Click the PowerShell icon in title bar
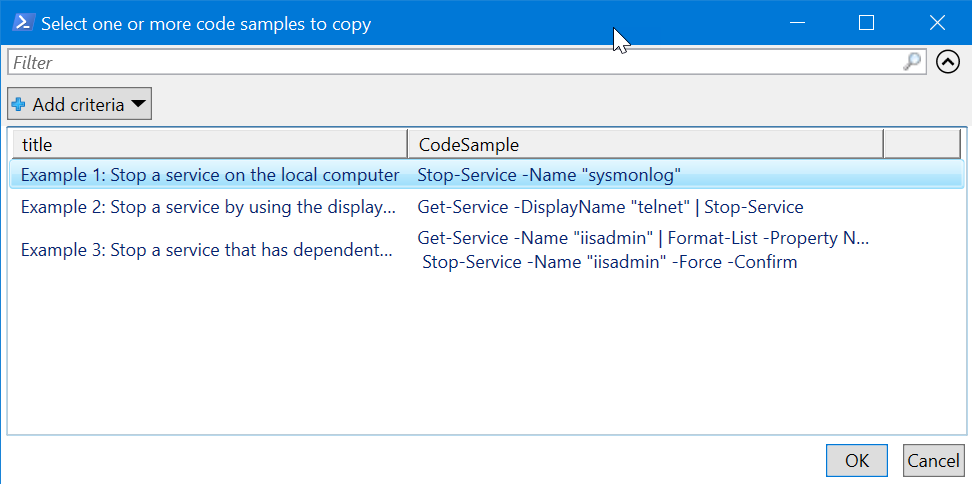Screen dimensions: 972x484 pyautogui.click(x=23, y=23)
